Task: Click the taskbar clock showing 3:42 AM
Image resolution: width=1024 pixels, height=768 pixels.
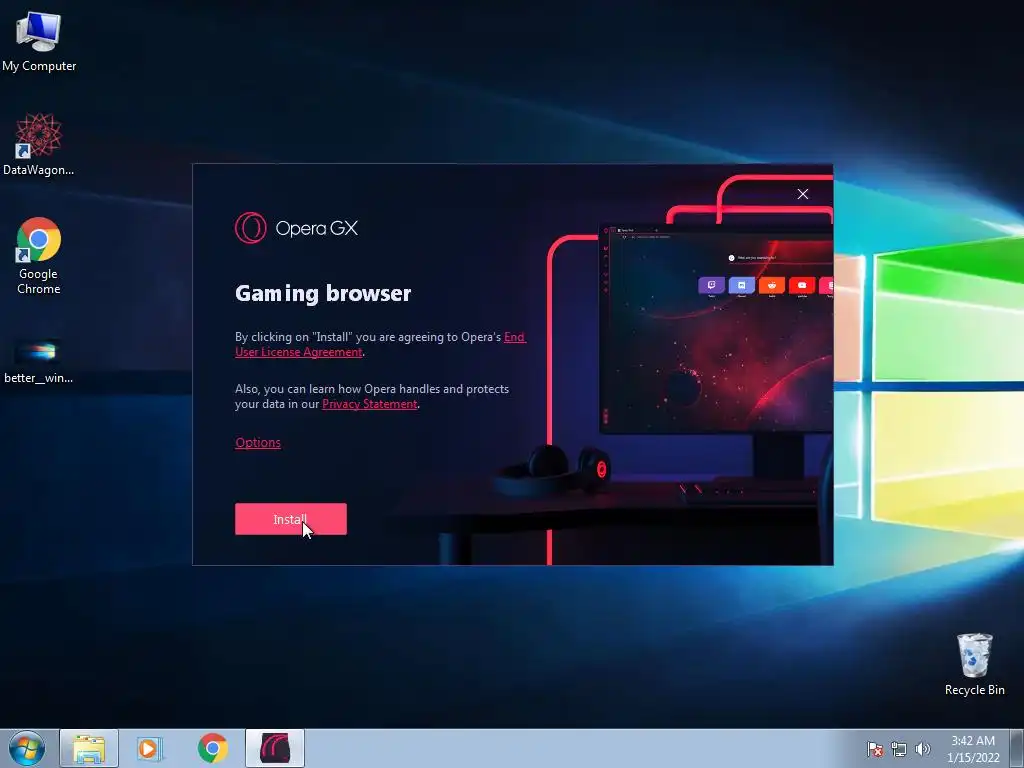Action: pos(973,749)
